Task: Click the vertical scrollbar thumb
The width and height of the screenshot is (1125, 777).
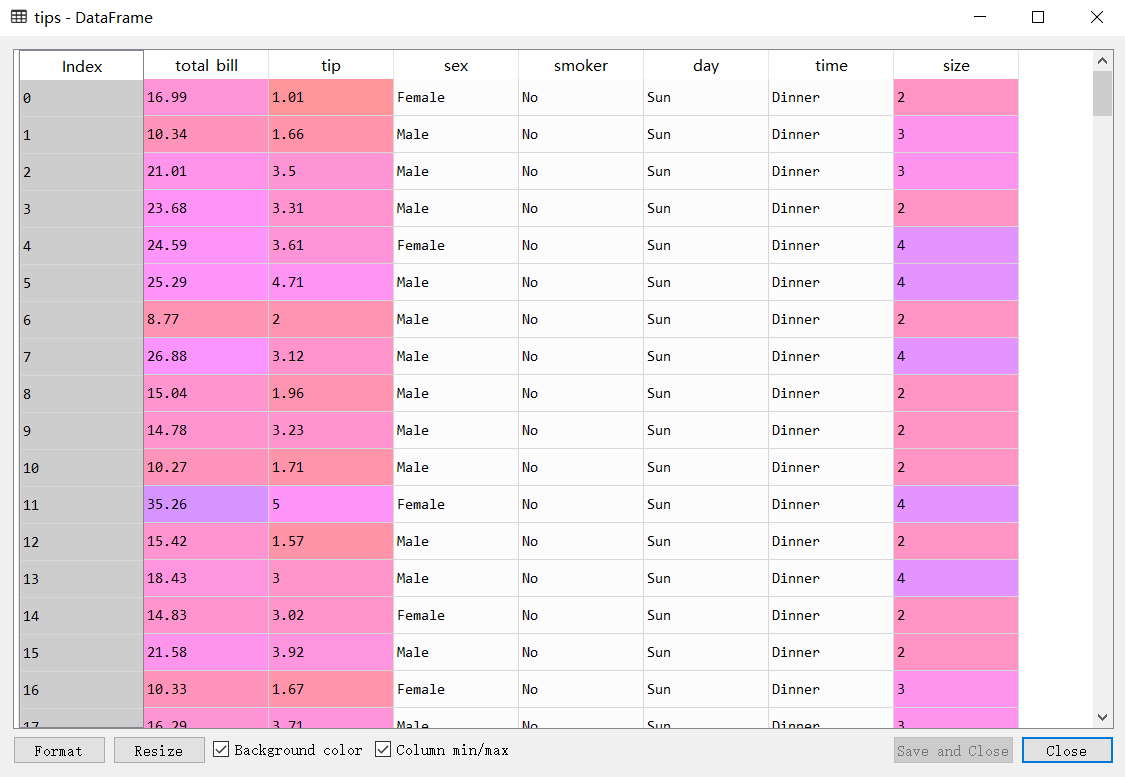Action: pos(1102,93)
